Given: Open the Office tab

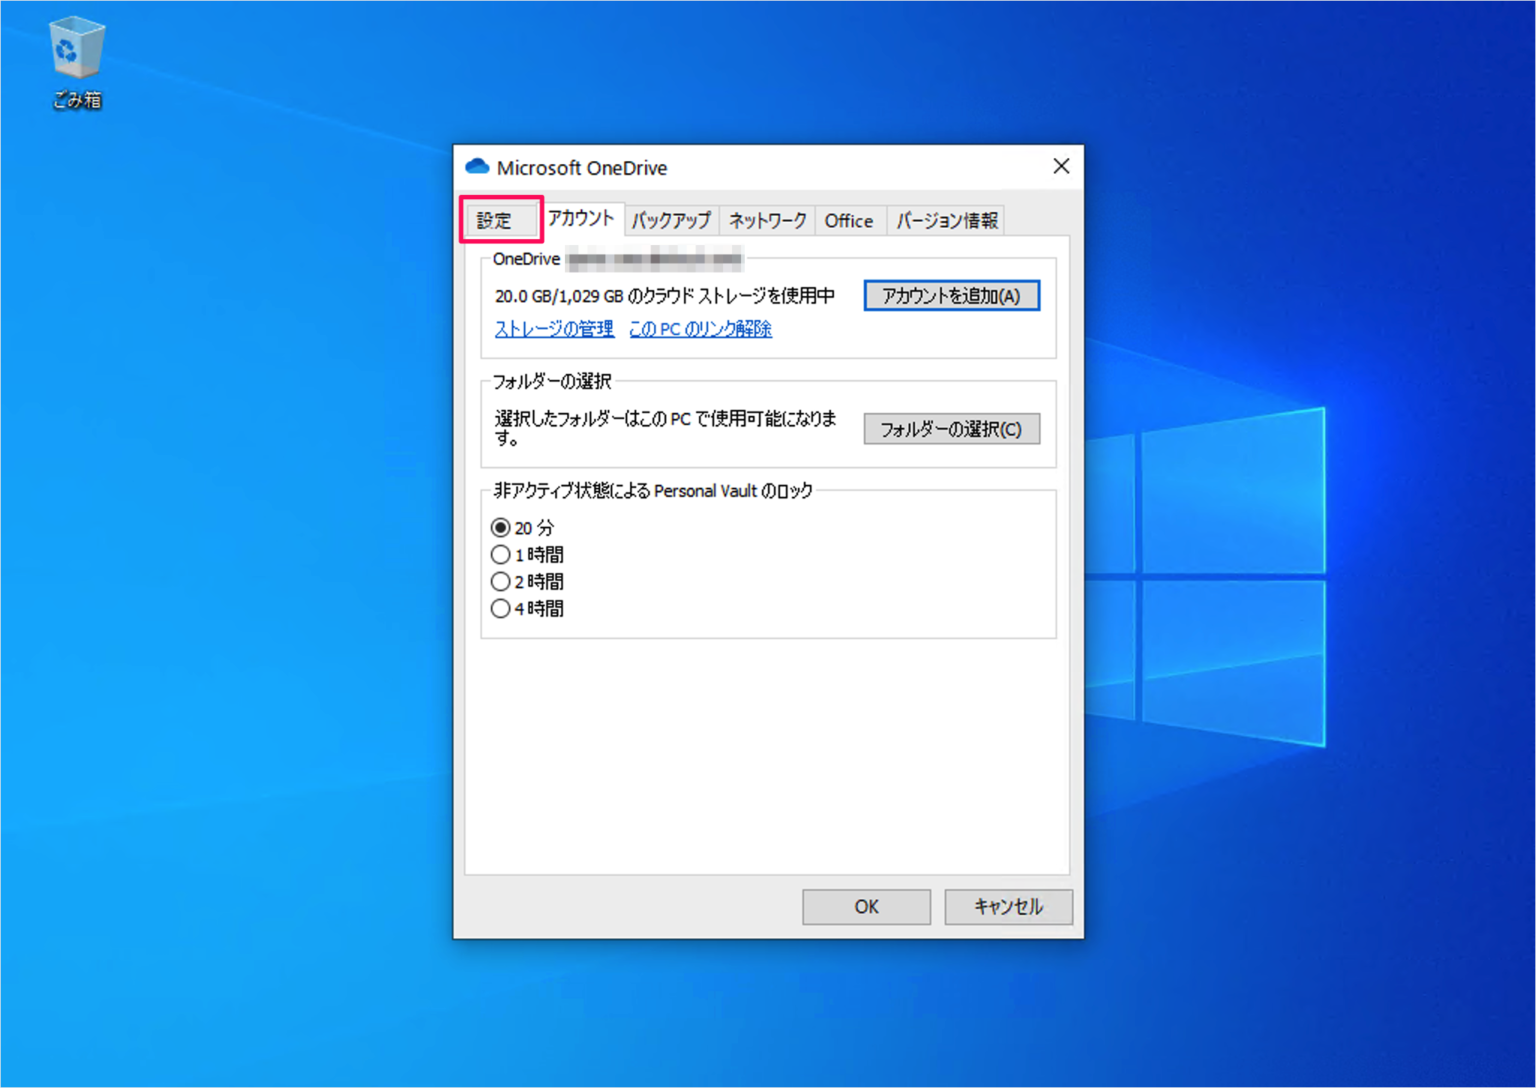Looking at the screenshot, I should (x=849, y=220).
